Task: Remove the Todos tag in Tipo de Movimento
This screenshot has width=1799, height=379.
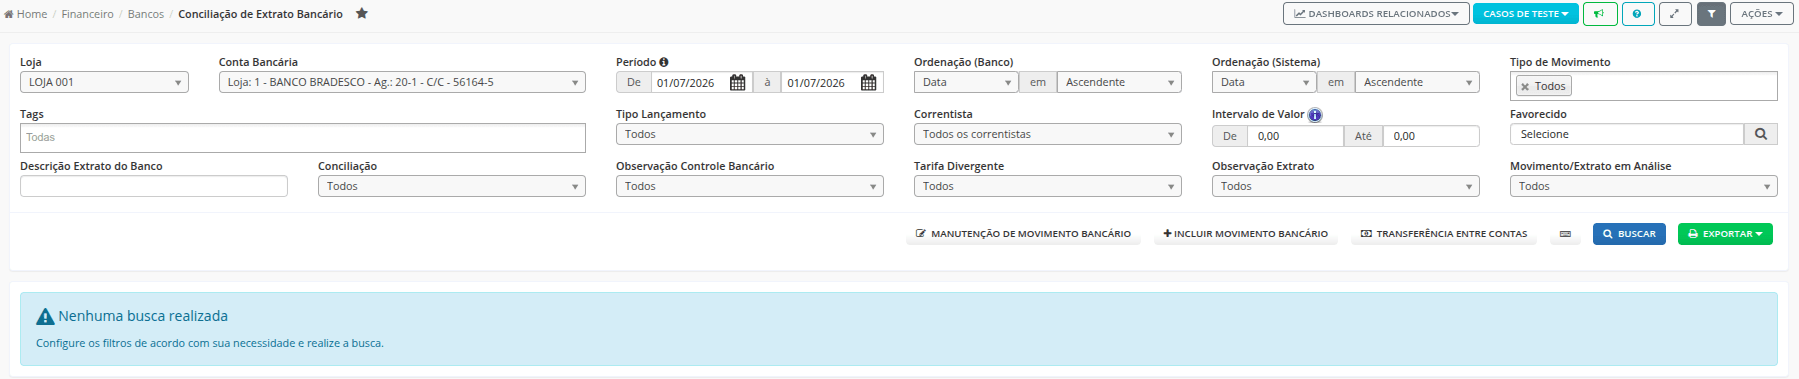Action: [x=1525, y=87]
